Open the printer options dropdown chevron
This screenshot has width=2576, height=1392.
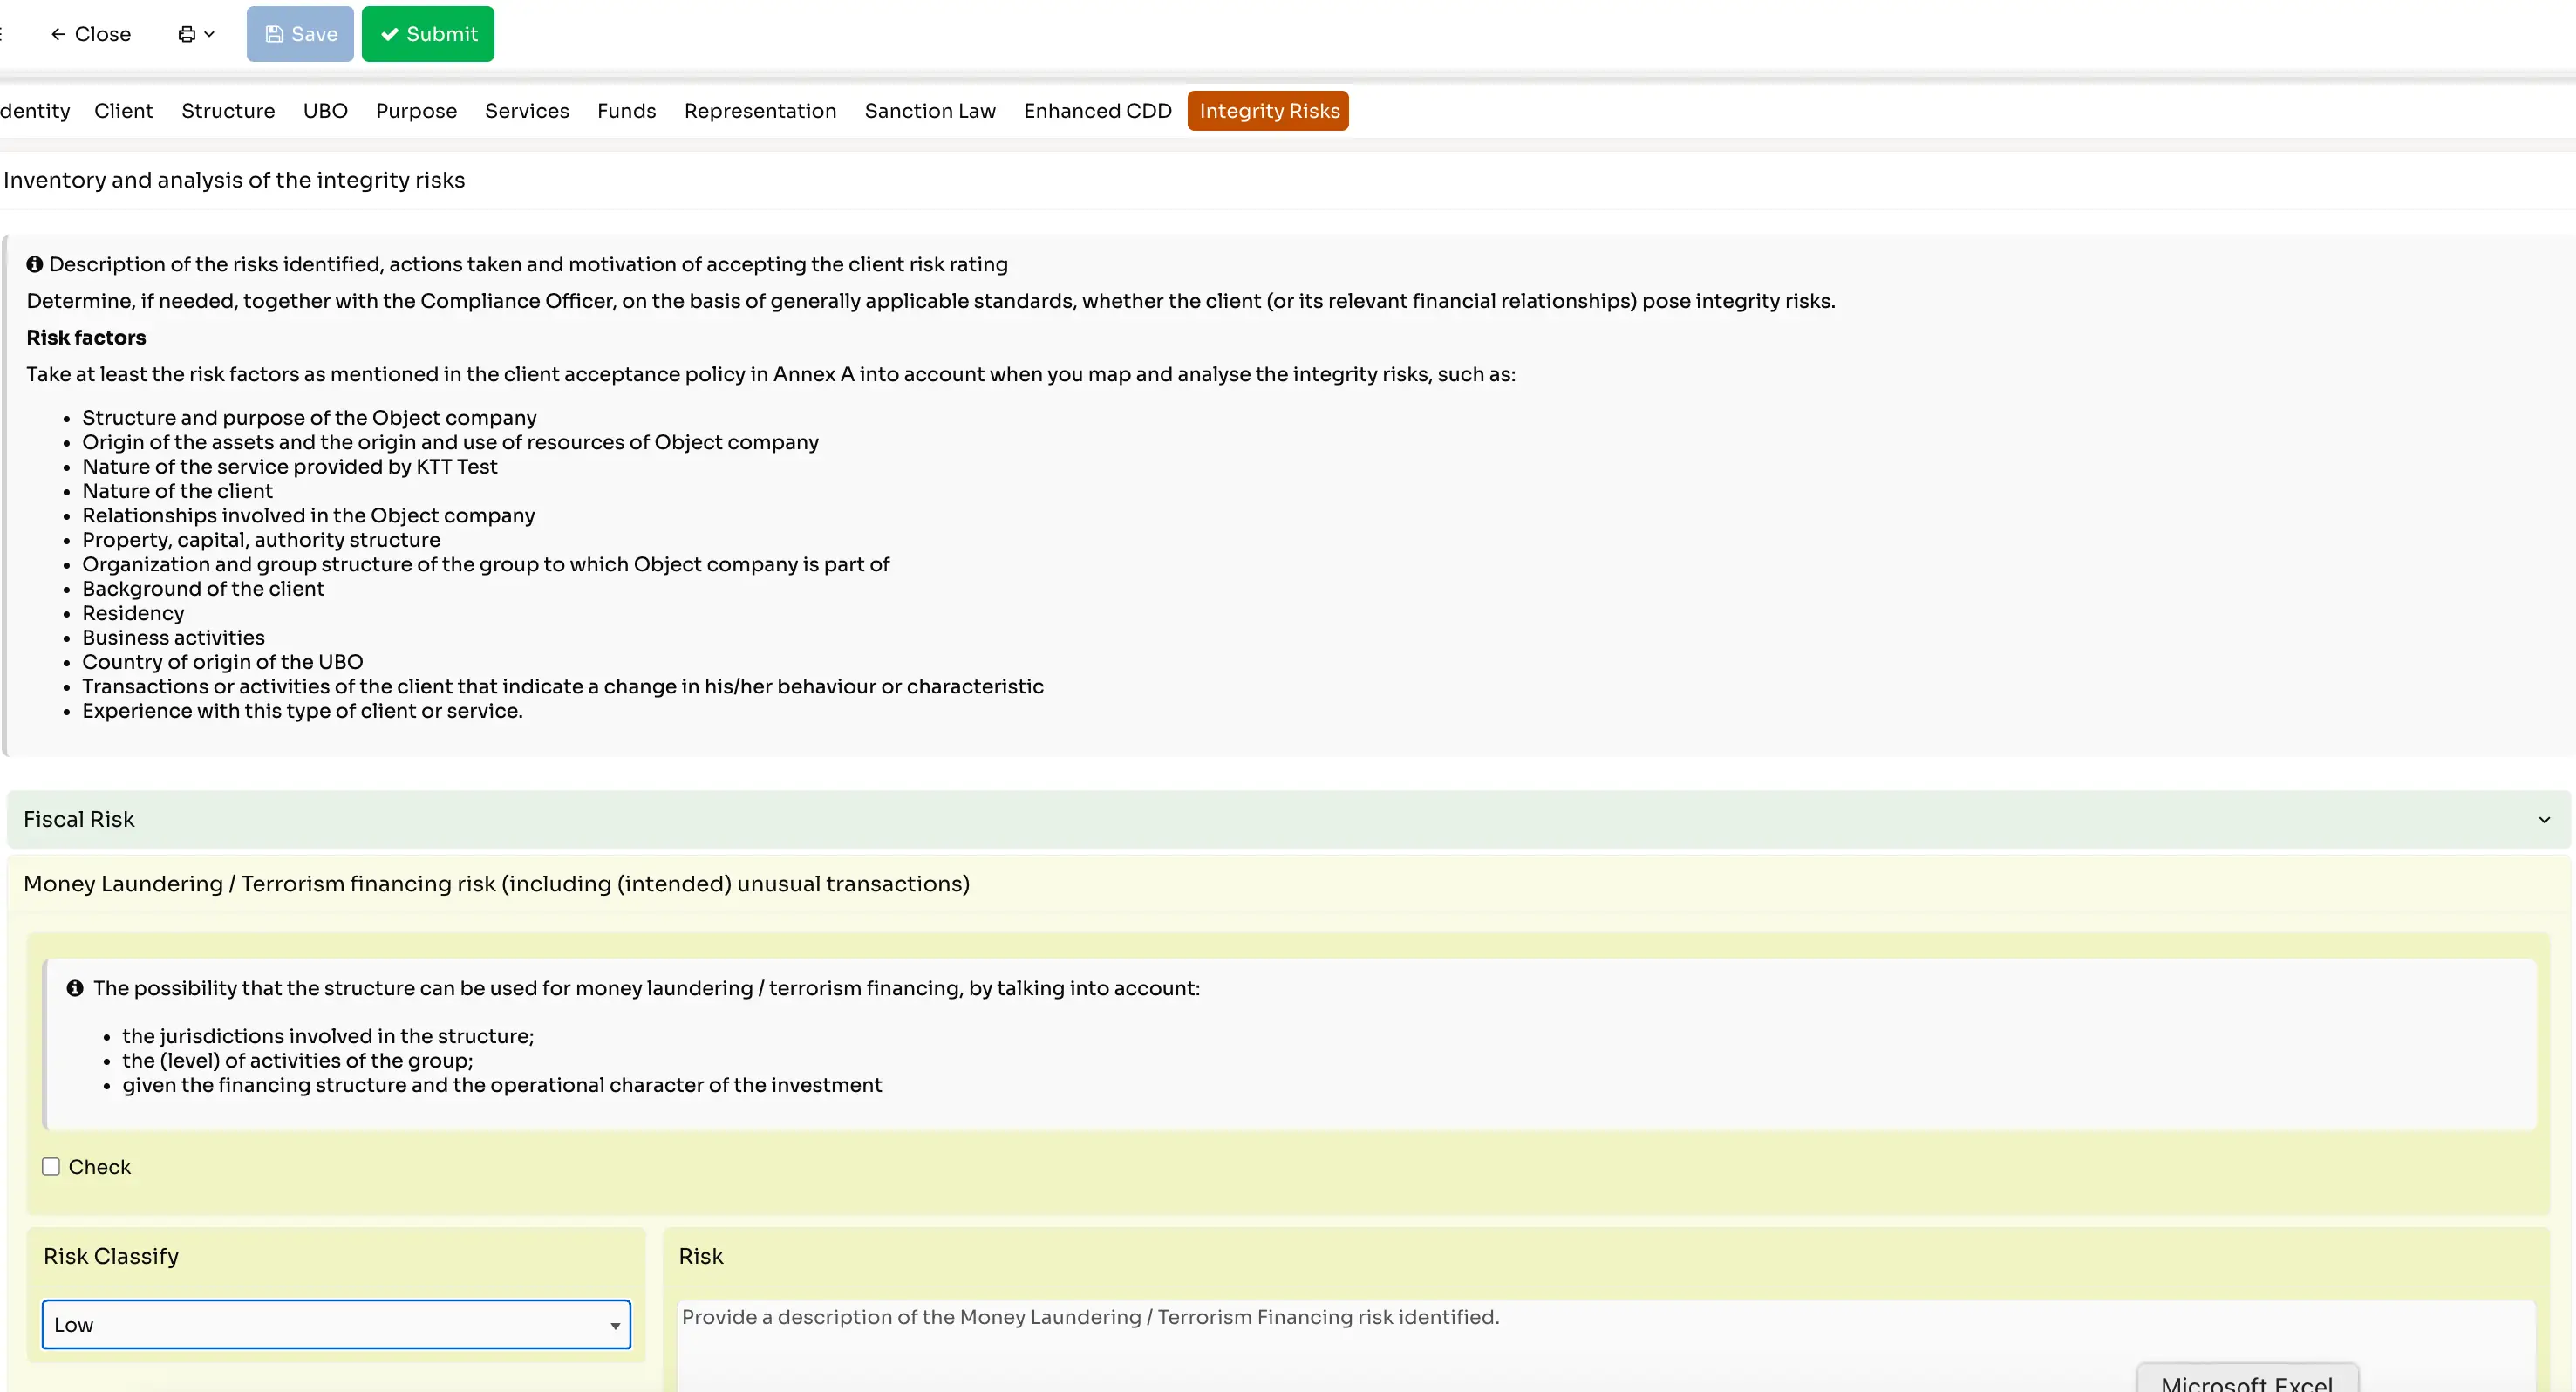[x=211, y=33]
